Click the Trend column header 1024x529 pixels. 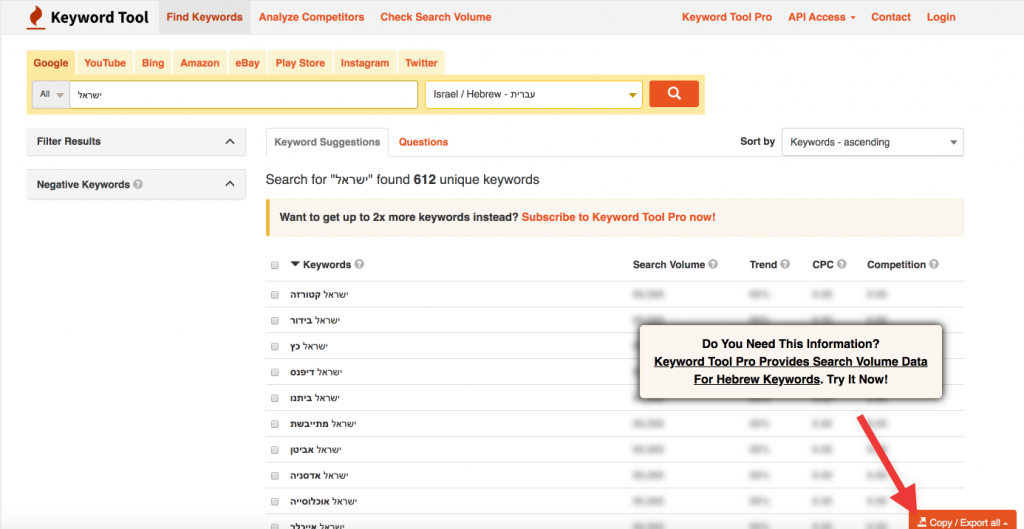click(x=763, y=264)
